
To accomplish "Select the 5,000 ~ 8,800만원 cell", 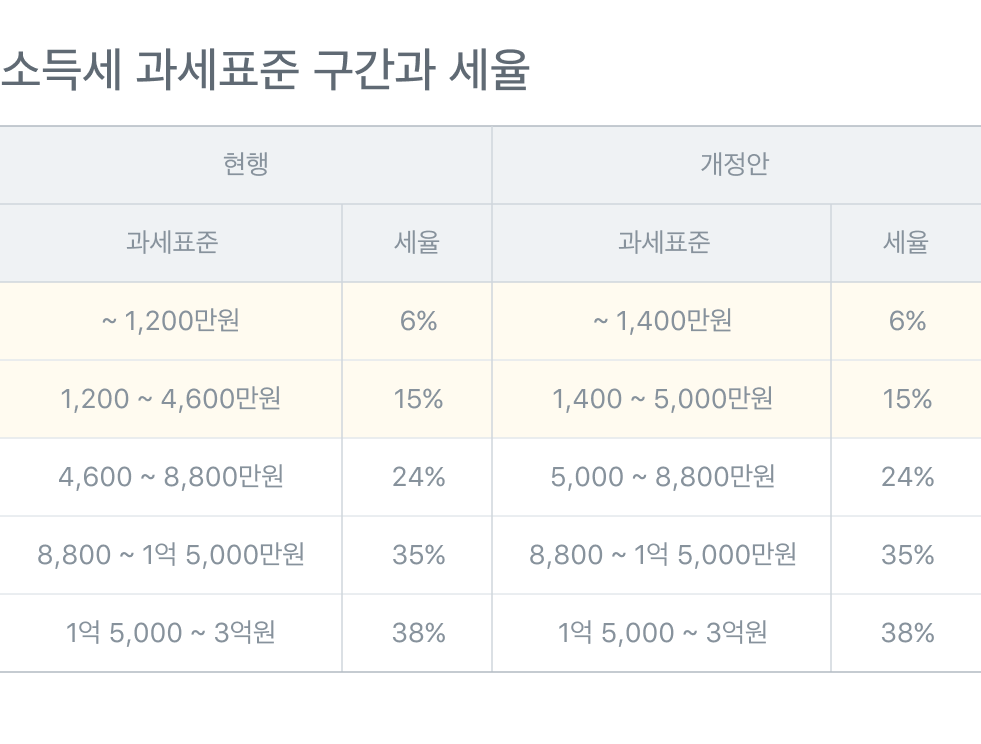I will pyautogui.click(x=662, y=477).
